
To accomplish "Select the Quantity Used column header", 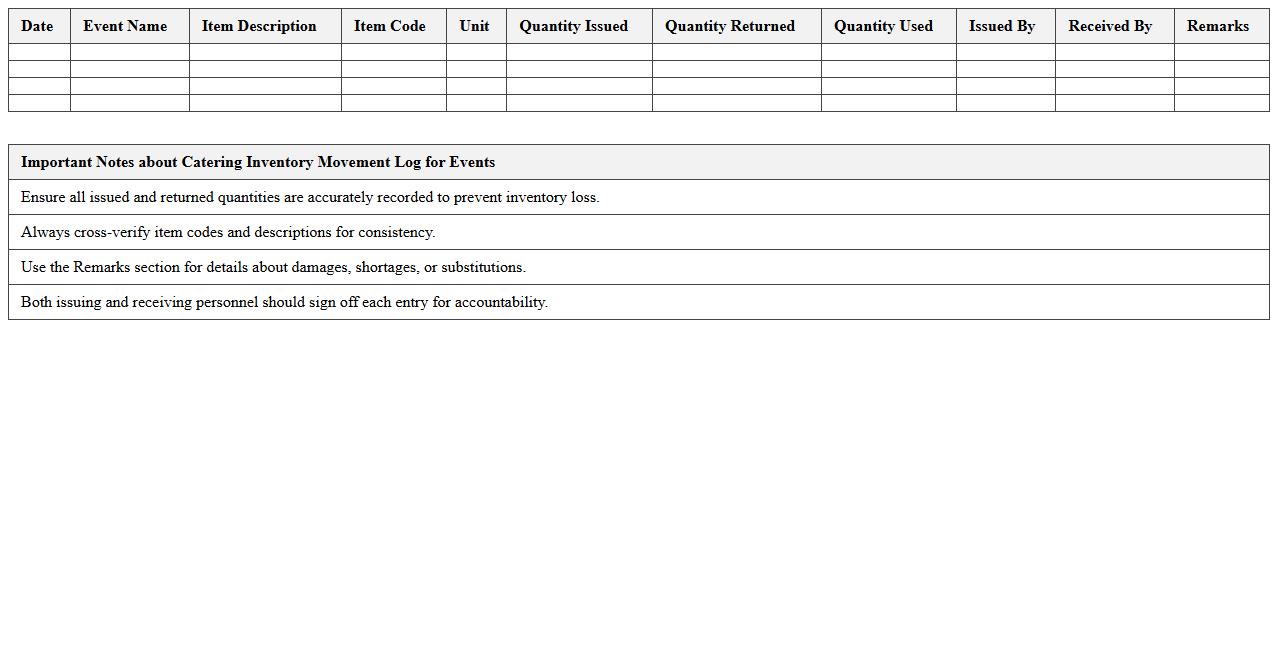I will (x=884, y=26).
